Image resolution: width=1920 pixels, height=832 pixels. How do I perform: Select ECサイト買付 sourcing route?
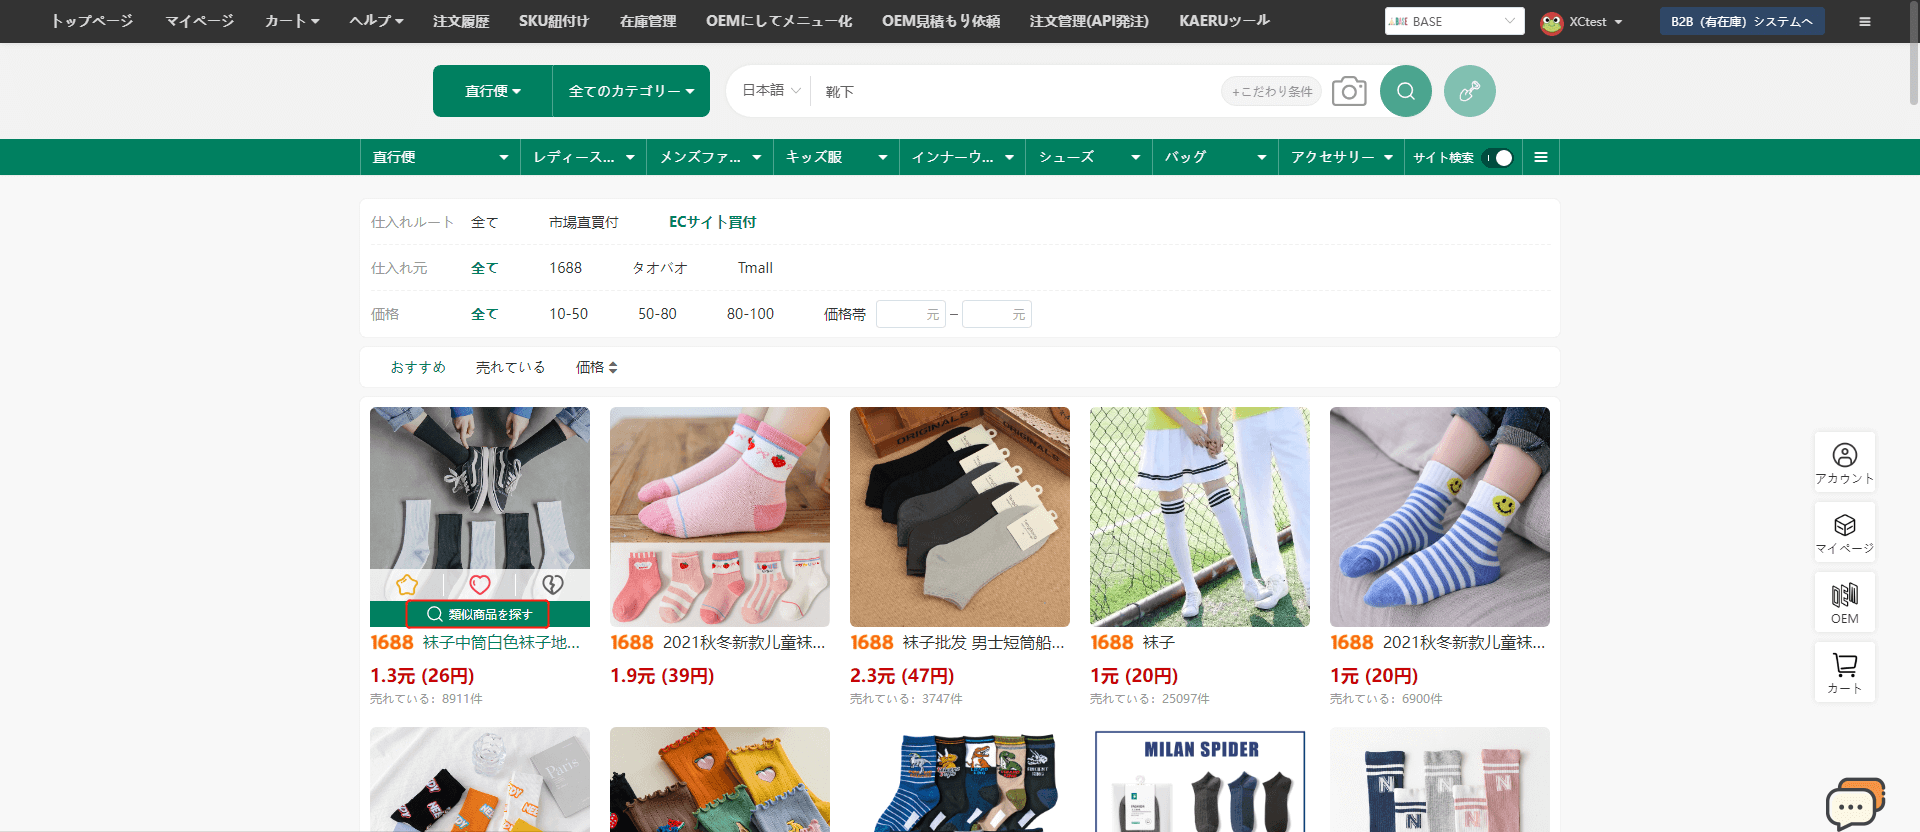713,222
